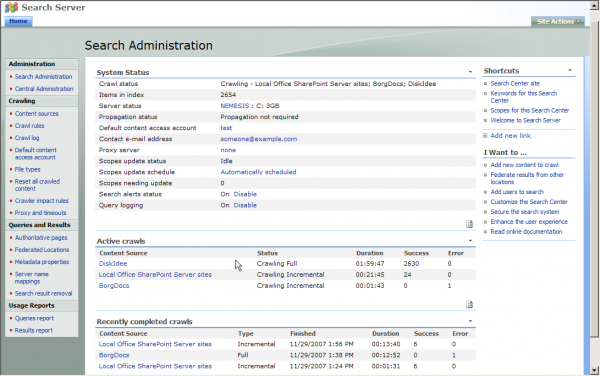Click the DiskIdee duration 01:59:47

tap(370, 264)
